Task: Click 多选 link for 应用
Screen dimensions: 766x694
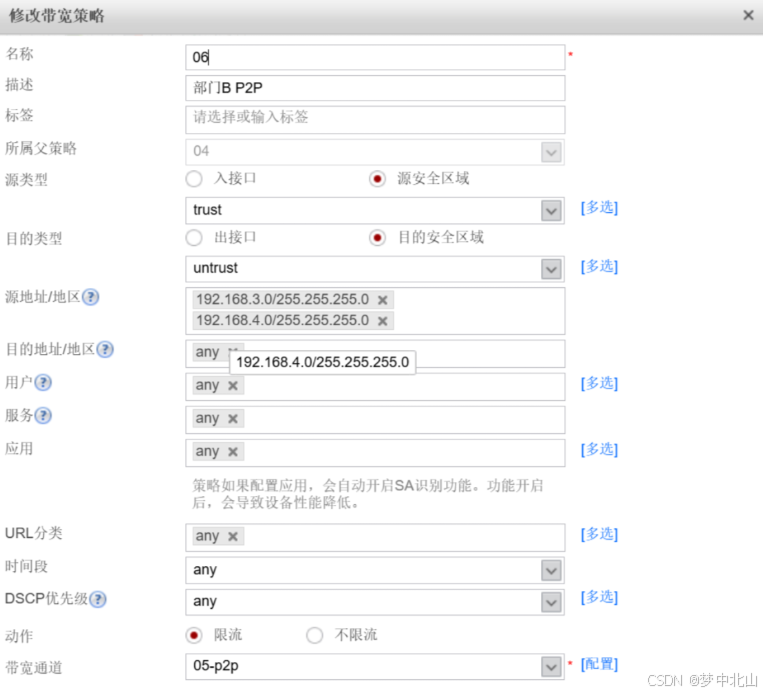Action: click(599, 449)
